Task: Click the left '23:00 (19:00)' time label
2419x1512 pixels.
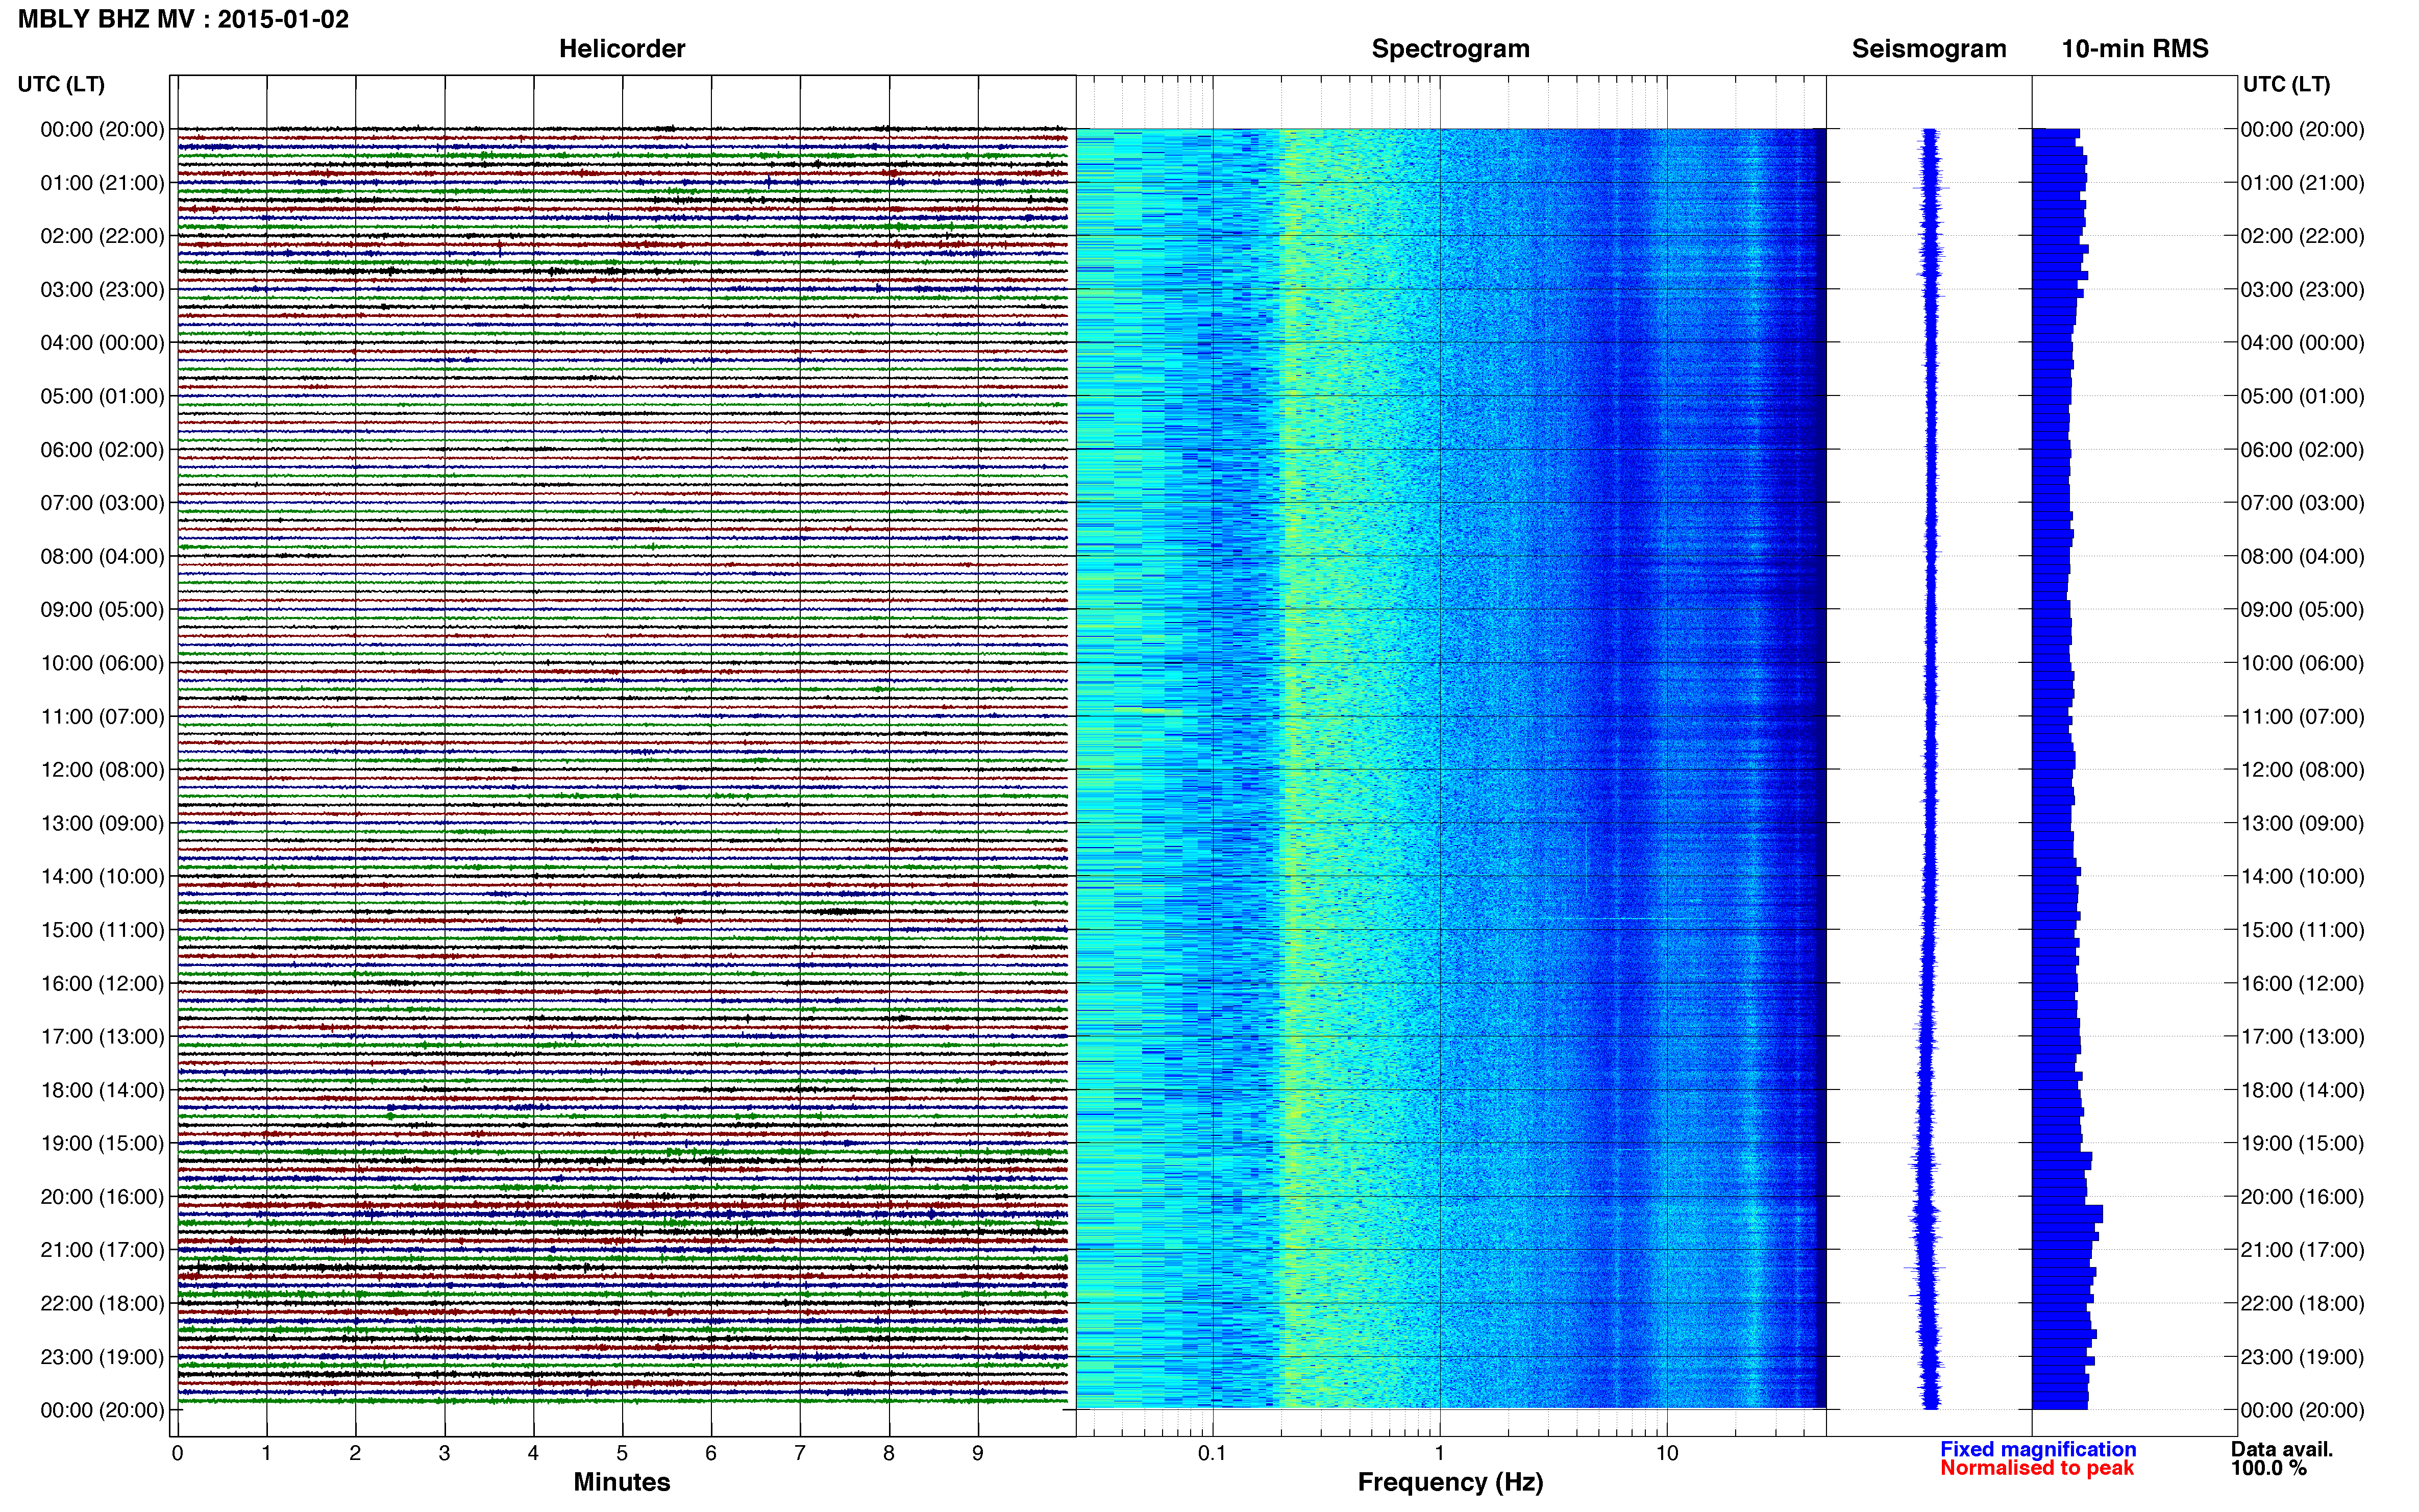Action: coord(102,1357)
